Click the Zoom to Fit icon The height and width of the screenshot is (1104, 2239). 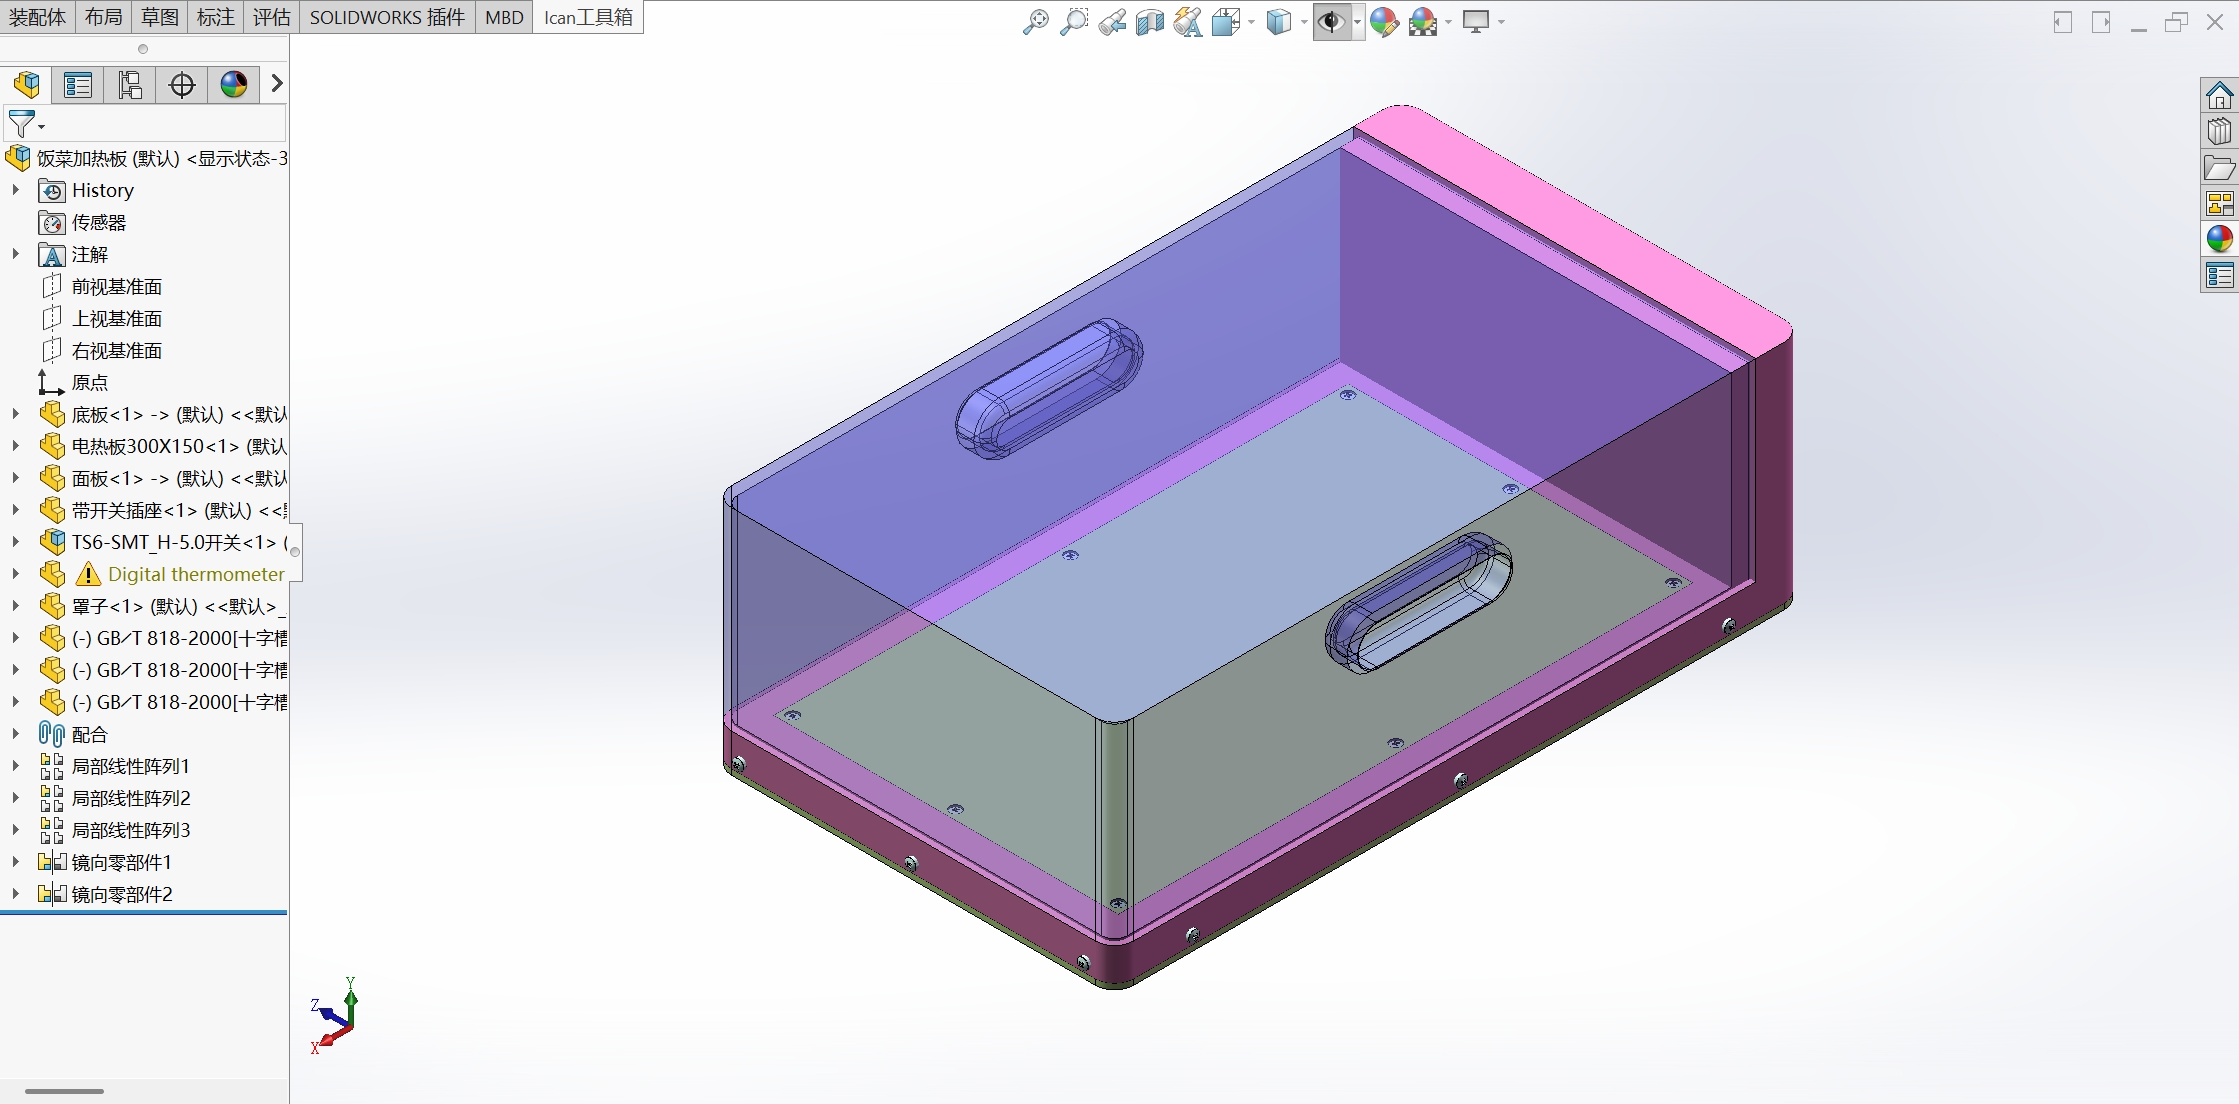pos(1035,21)
